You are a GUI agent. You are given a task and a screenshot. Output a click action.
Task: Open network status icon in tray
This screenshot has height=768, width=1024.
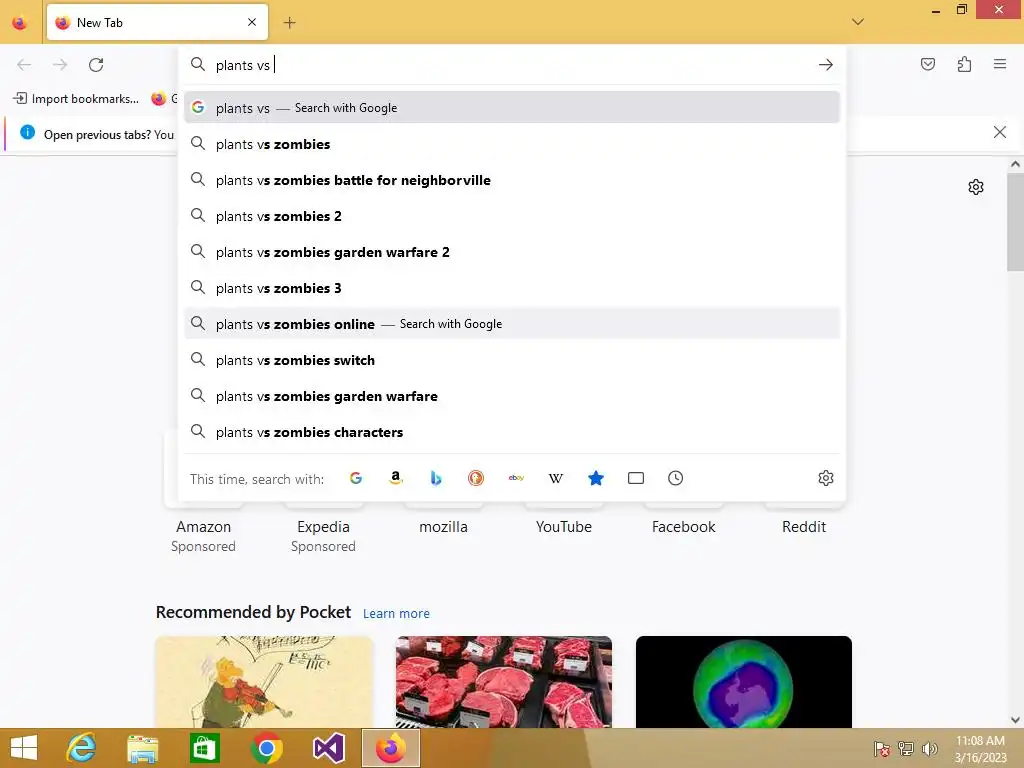[905, 749]
